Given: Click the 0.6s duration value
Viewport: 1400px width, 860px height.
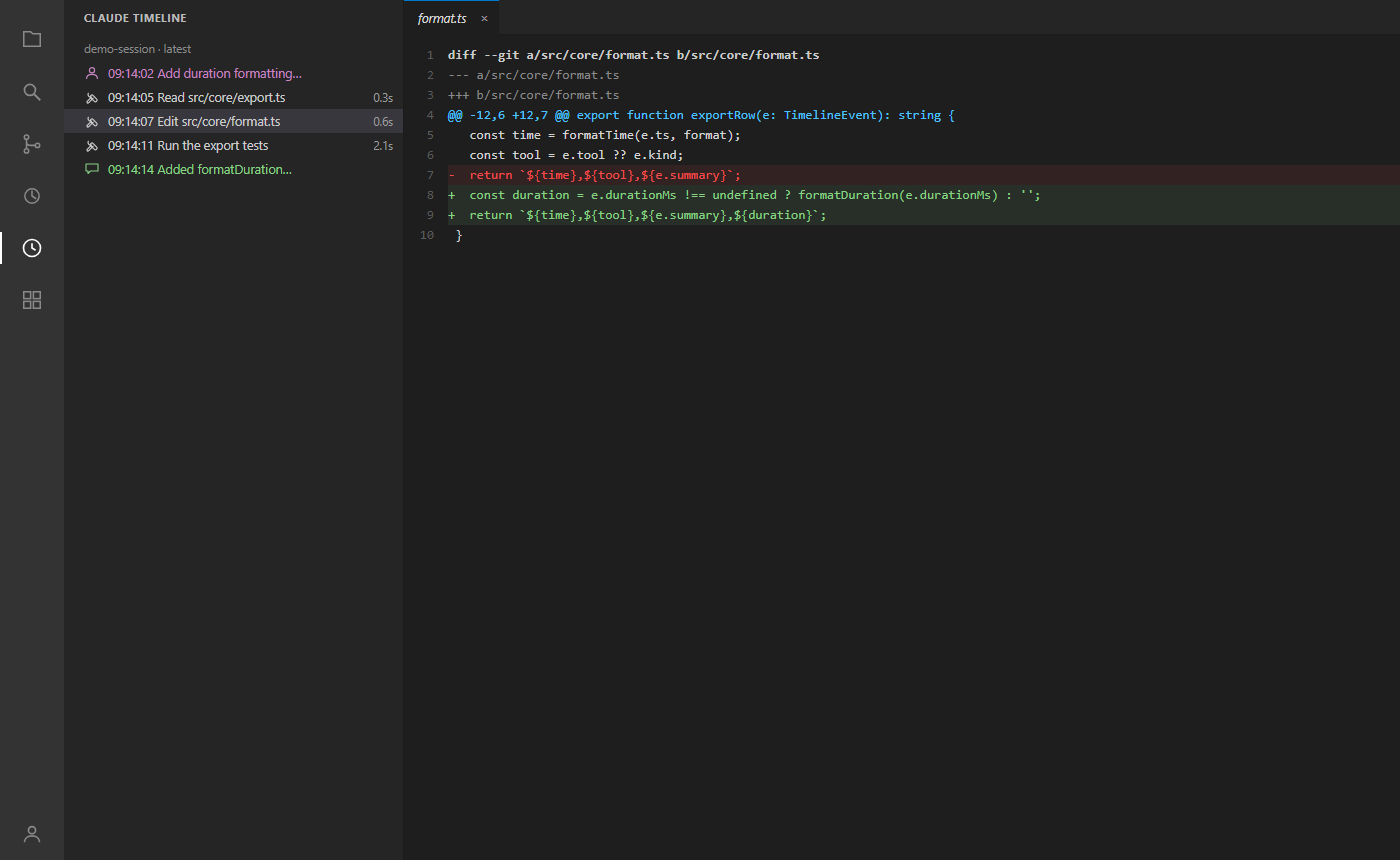Looking at the screenshot, I should click(383, 121).
